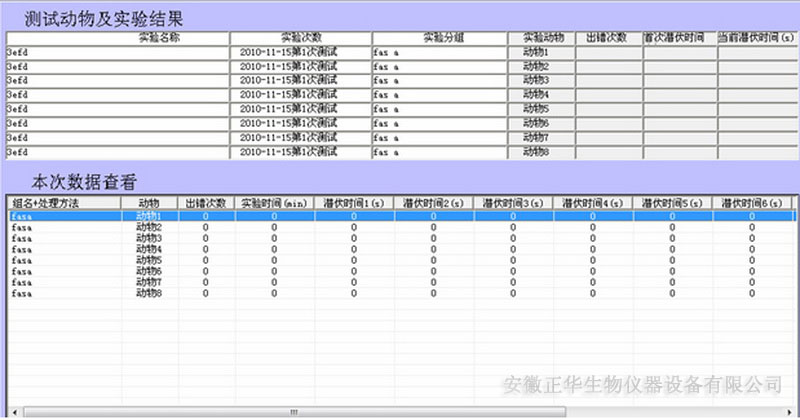800x420 pixels.
Task: Click the 出错次数 field in the top 动物1 row
Action: click(x=609, y=53)
